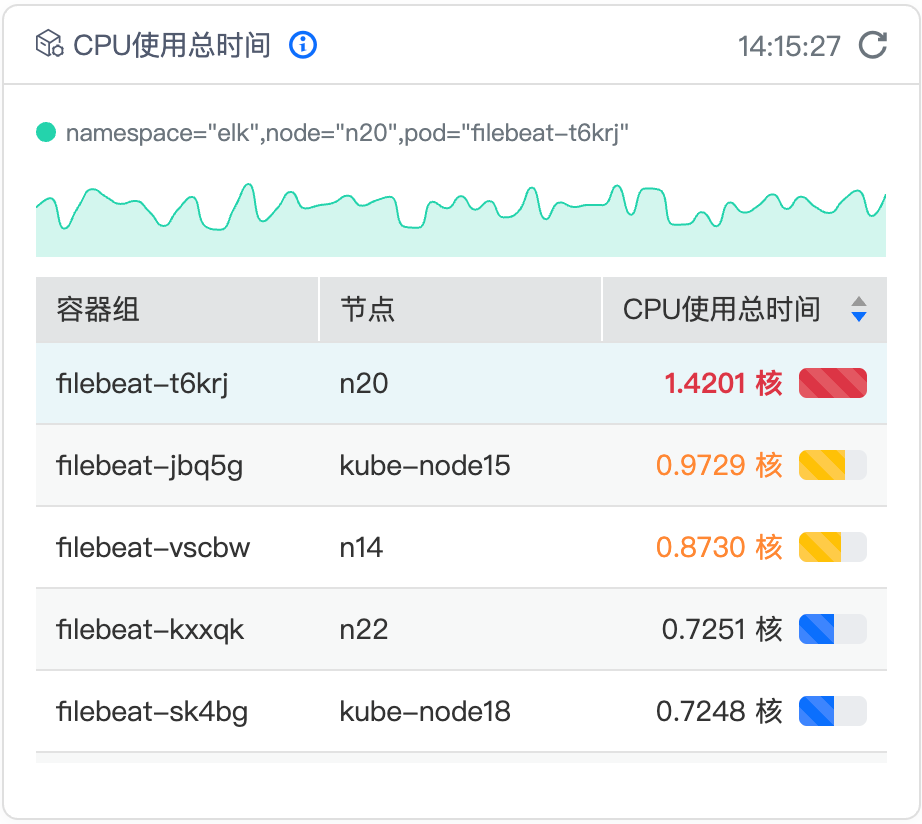
Task: Click the yellow usage bar for 0.8730 核
Action: coord(832,547)
